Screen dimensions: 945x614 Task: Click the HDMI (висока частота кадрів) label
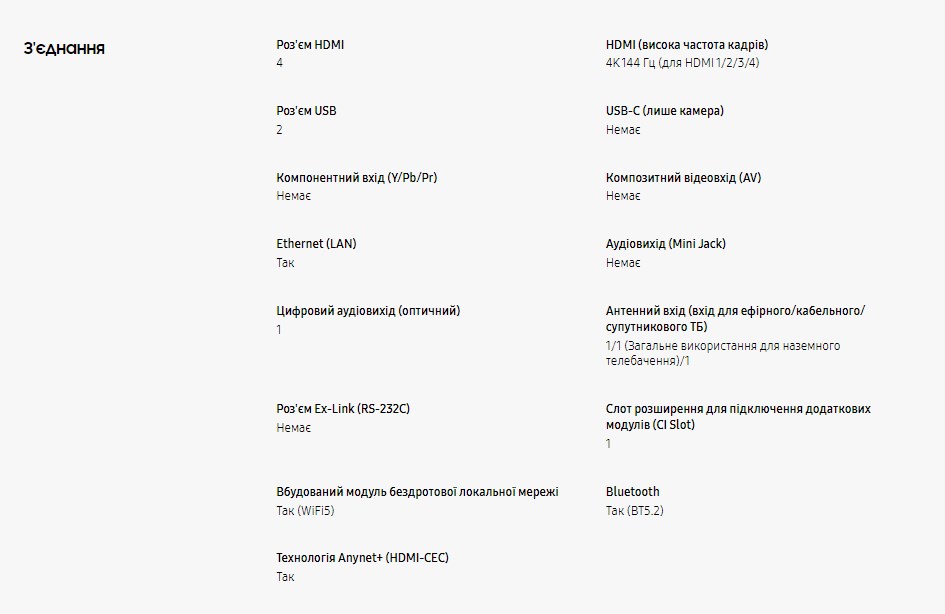pyautogui.click(x=686, y=45)
